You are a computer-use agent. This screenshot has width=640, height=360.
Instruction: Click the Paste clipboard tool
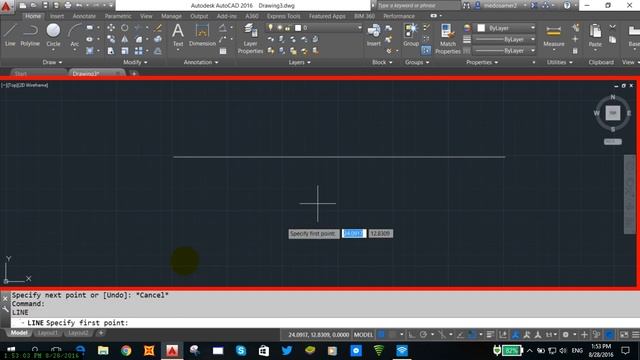[x=595, y=36]
